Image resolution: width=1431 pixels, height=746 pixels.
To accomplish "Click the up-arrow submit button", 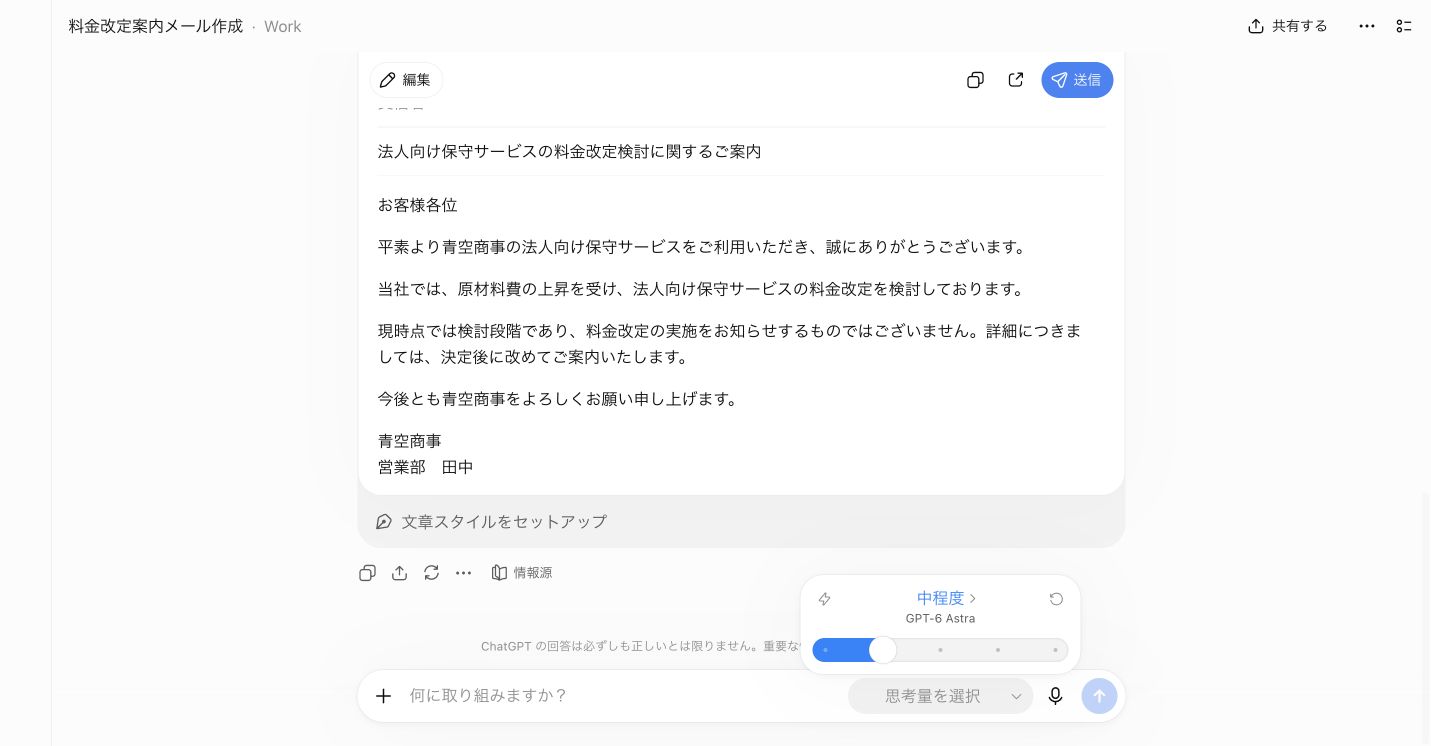I will click(1099, 696).
